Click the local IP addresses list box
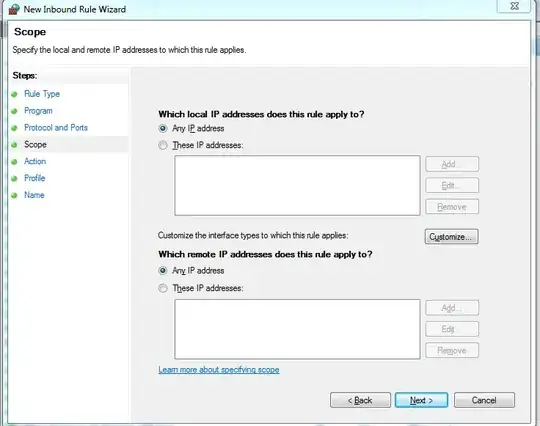This screenshot has width=540, height=426. click(x=297, y=185)
